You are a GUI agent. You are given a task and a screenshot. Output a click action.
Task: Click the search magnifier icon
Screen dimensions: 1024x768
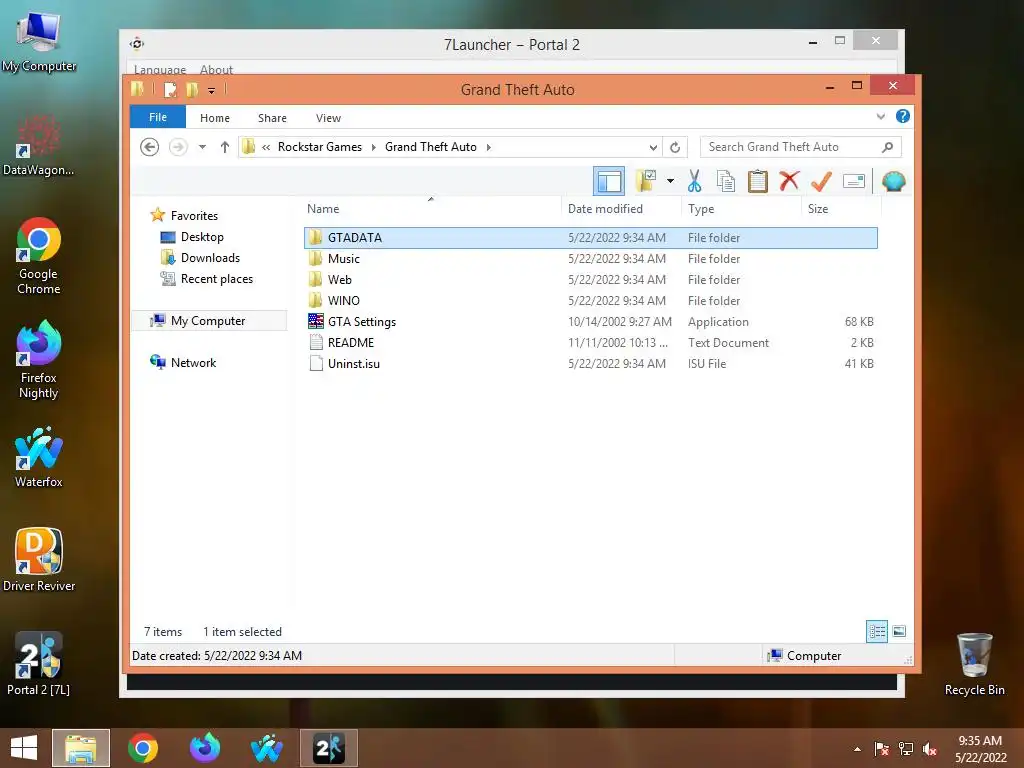point(887,147)
